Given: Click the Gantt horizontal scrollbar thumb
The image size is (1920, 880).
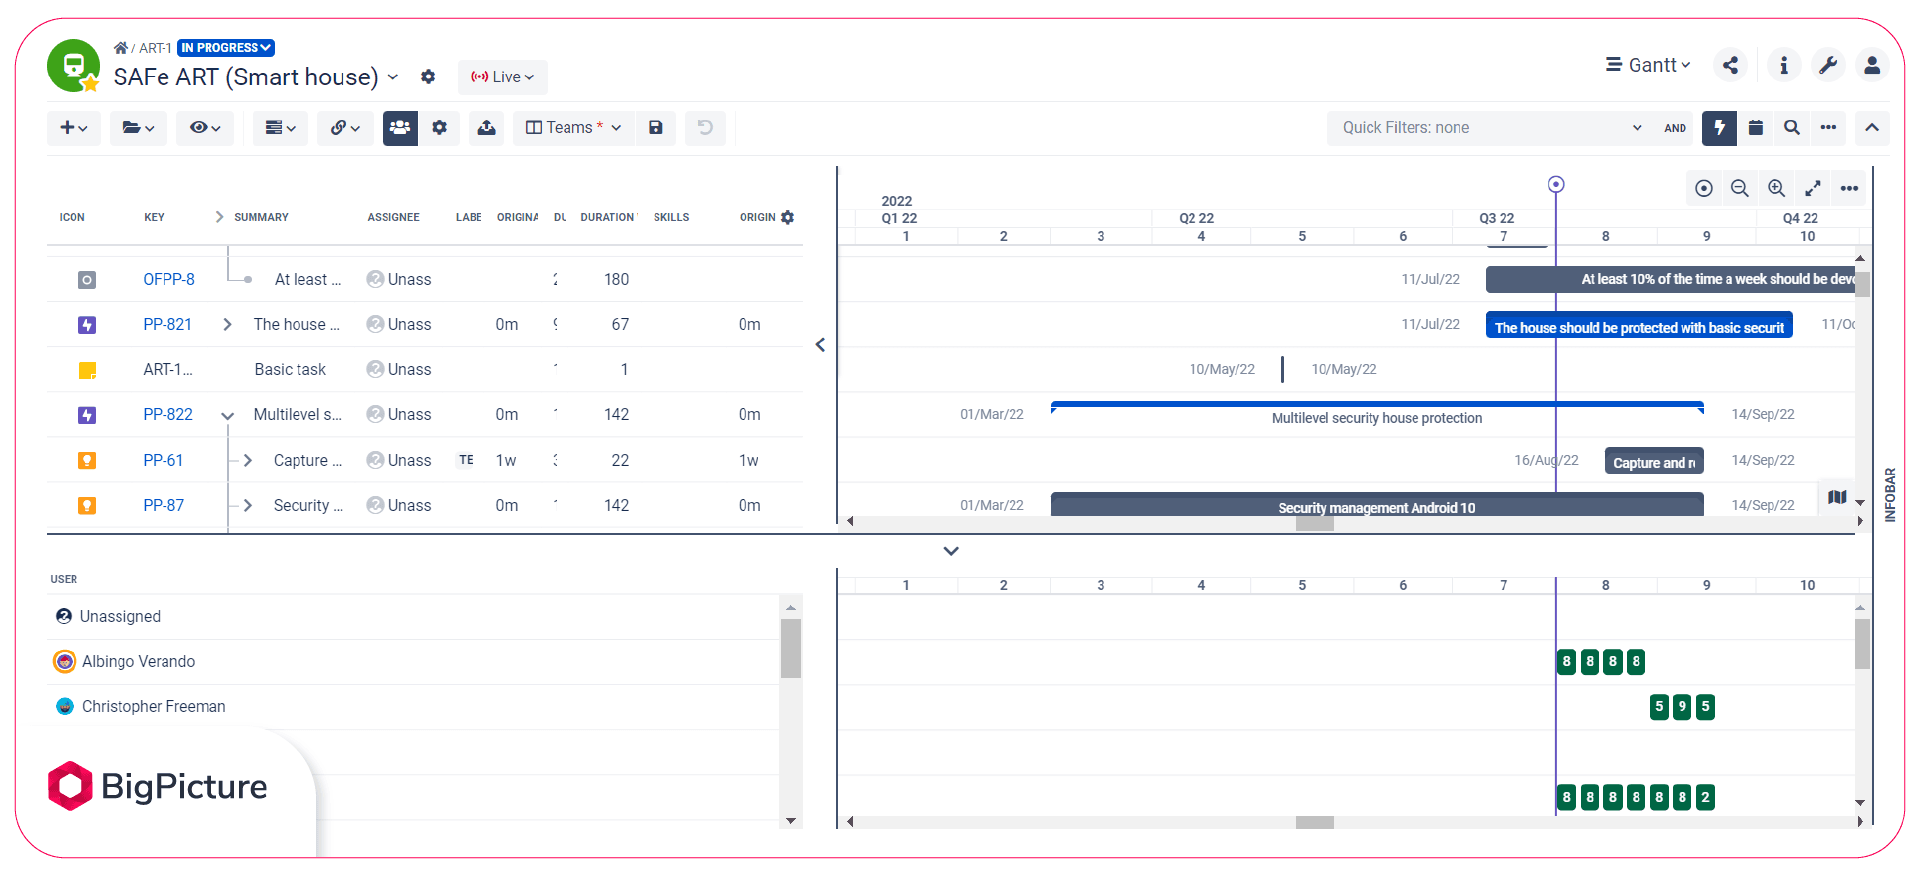Looking at the screenshot, I should coord(1315,523).
